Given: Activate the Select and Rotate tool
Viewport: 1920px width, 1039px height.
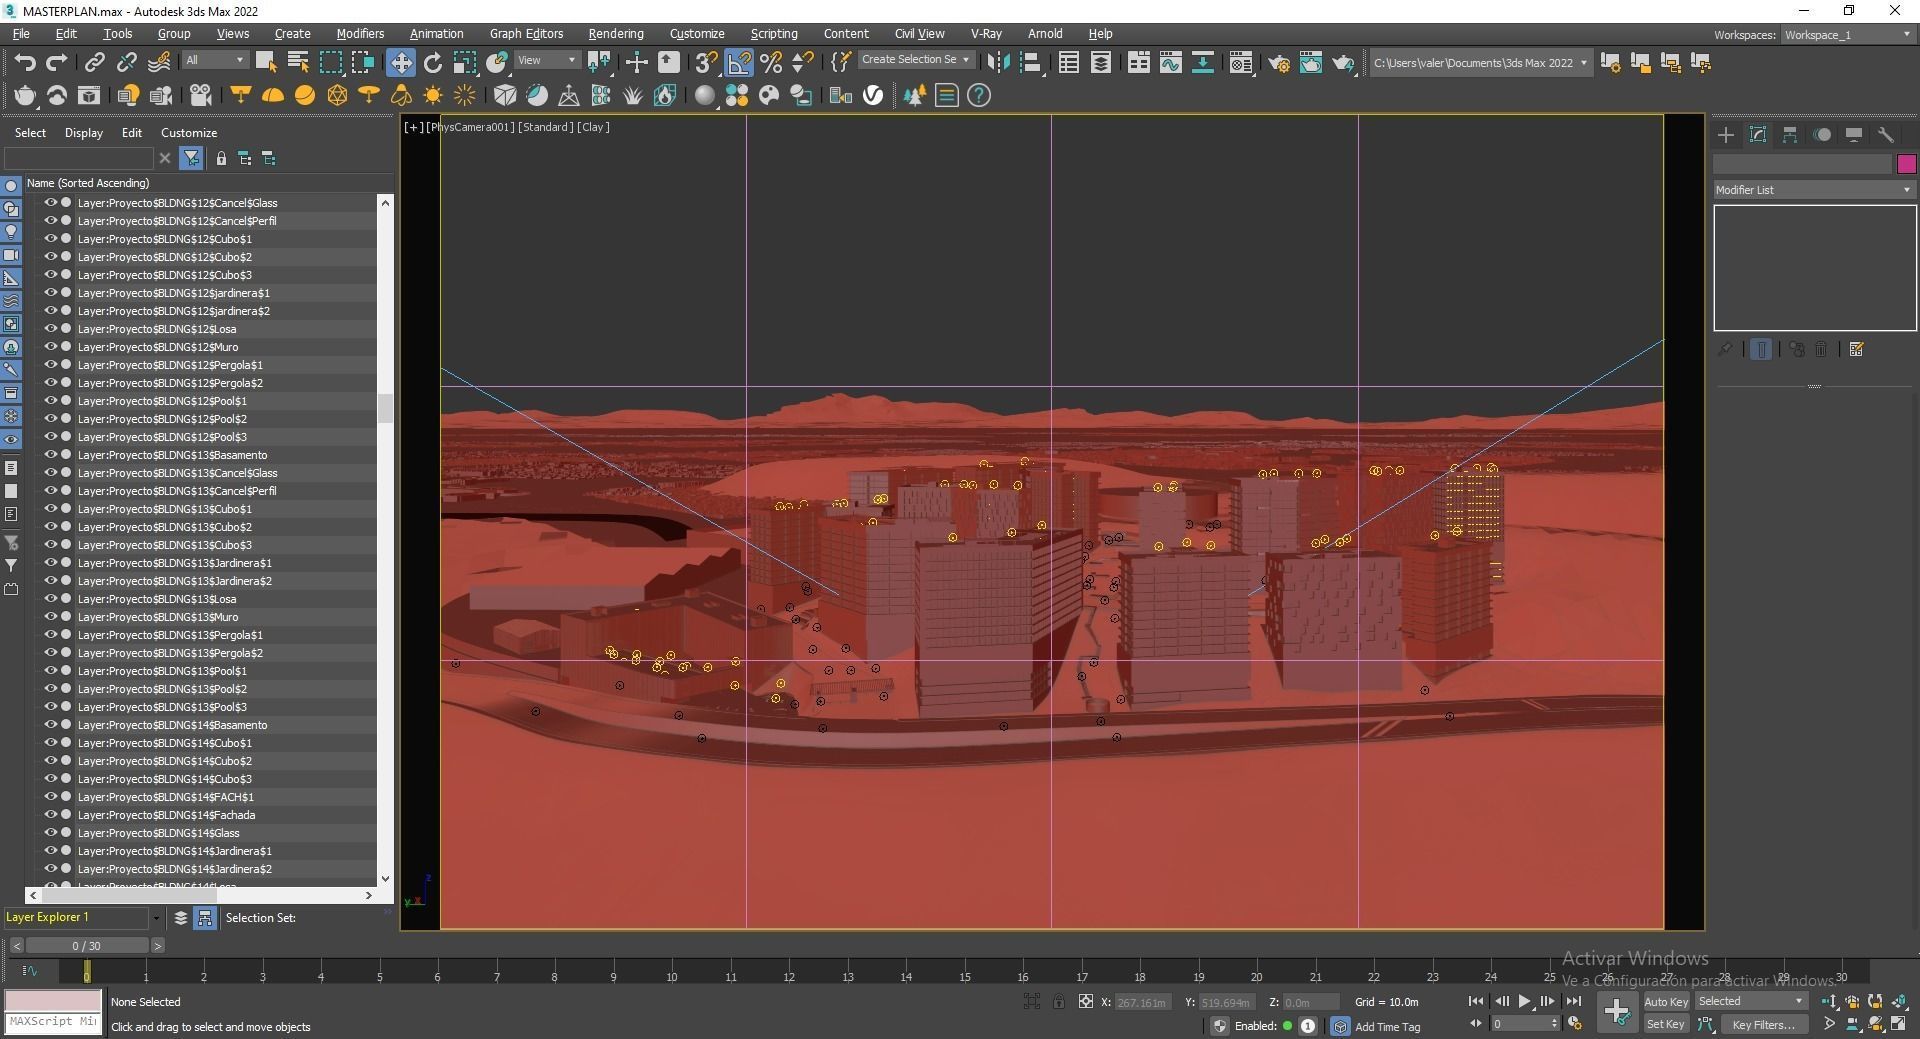Looking at the screenshot, I should point(433,63).
